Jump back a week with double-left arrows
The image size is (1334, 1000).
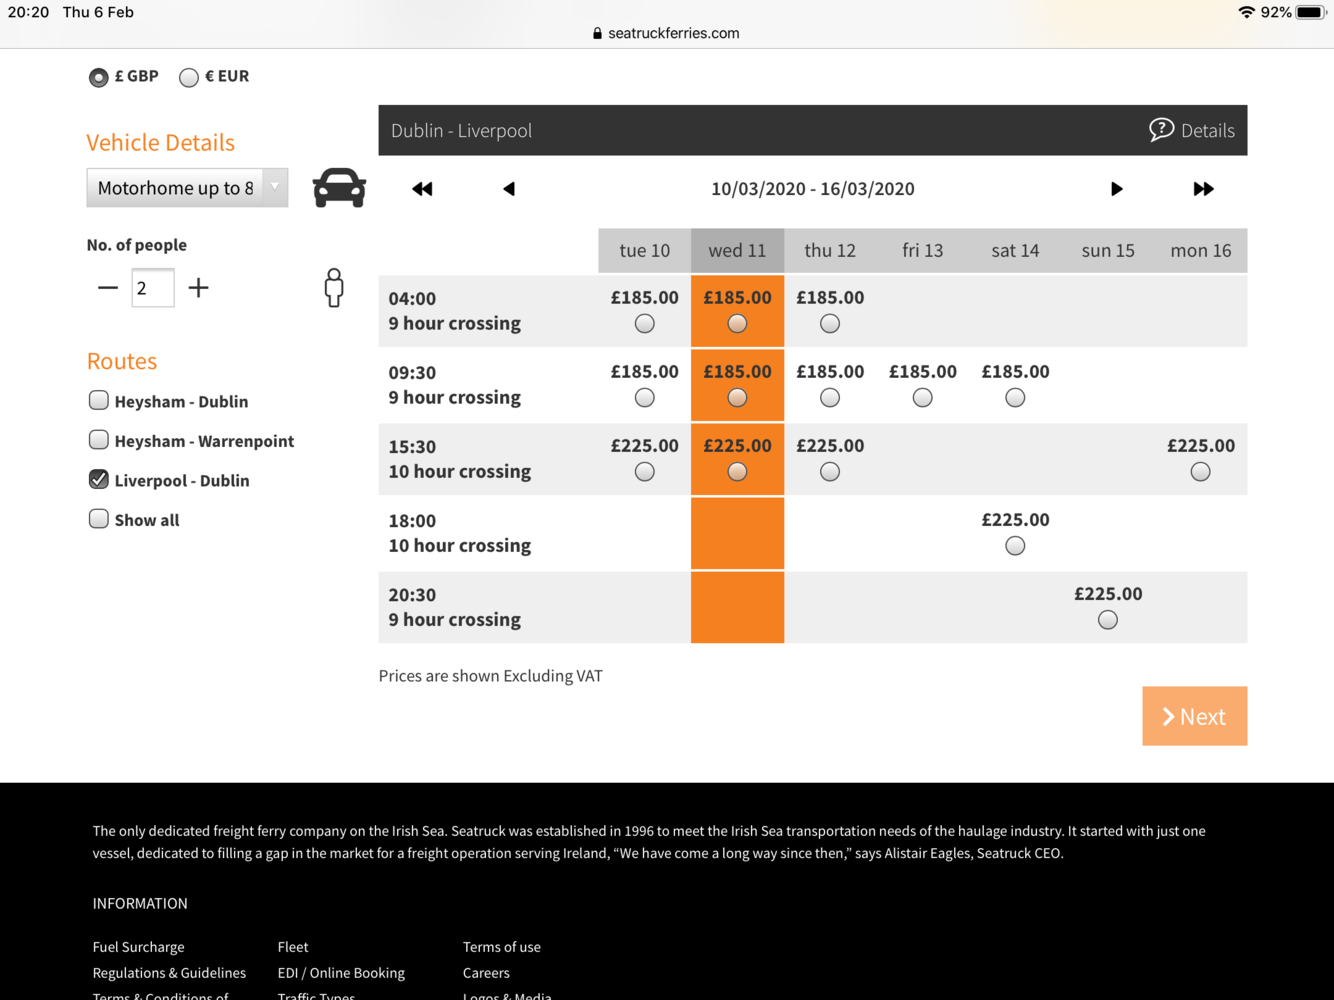coord(422,189)
